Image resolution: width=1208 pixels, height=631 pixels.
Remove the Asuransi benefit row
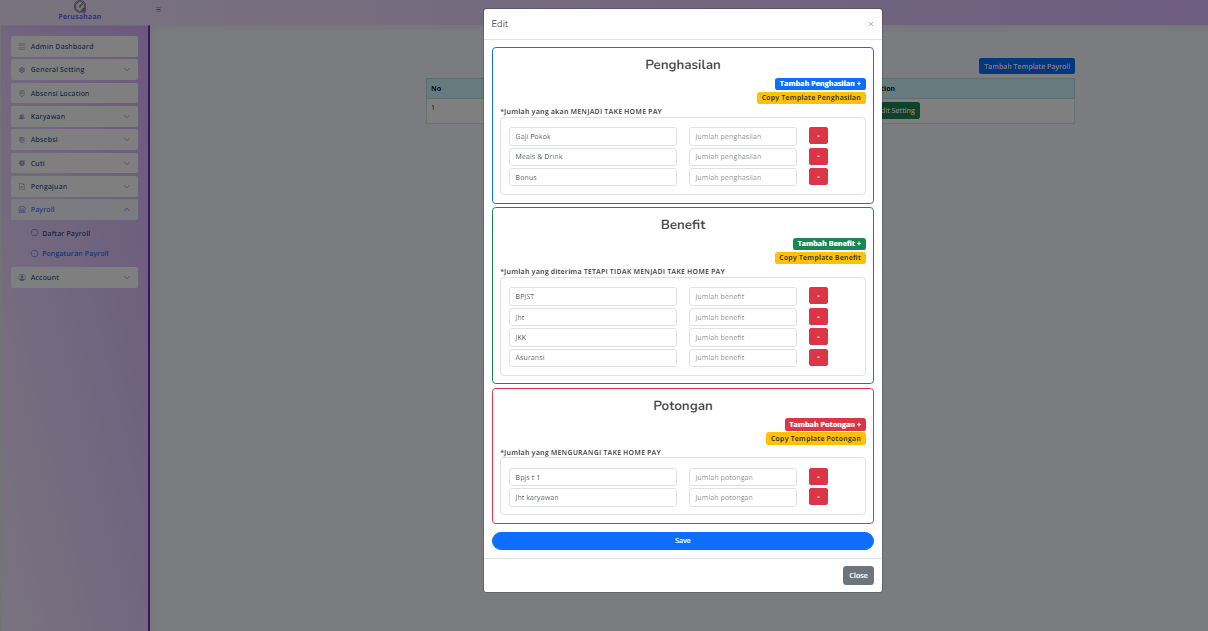pyautogui.click(x=818, y=357)
